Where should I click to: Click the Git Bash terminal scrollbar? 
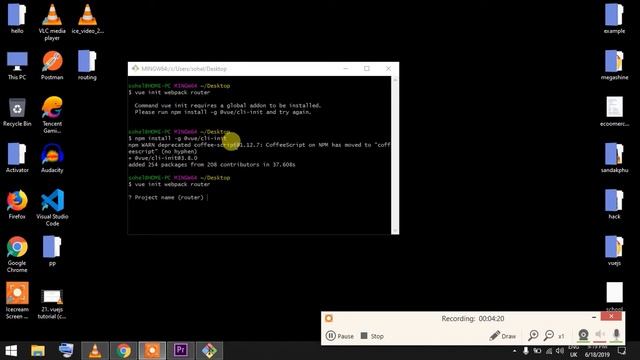point(394,155)
